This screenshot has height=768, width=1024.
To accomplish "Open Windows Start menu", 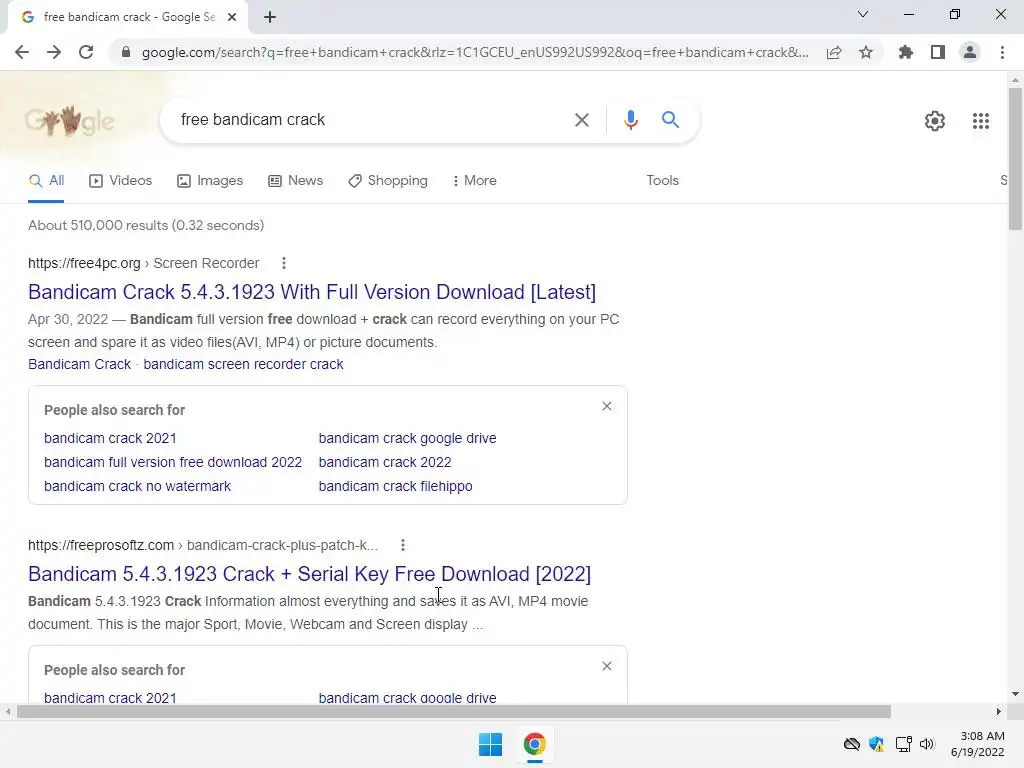I will tap(490, 744).
